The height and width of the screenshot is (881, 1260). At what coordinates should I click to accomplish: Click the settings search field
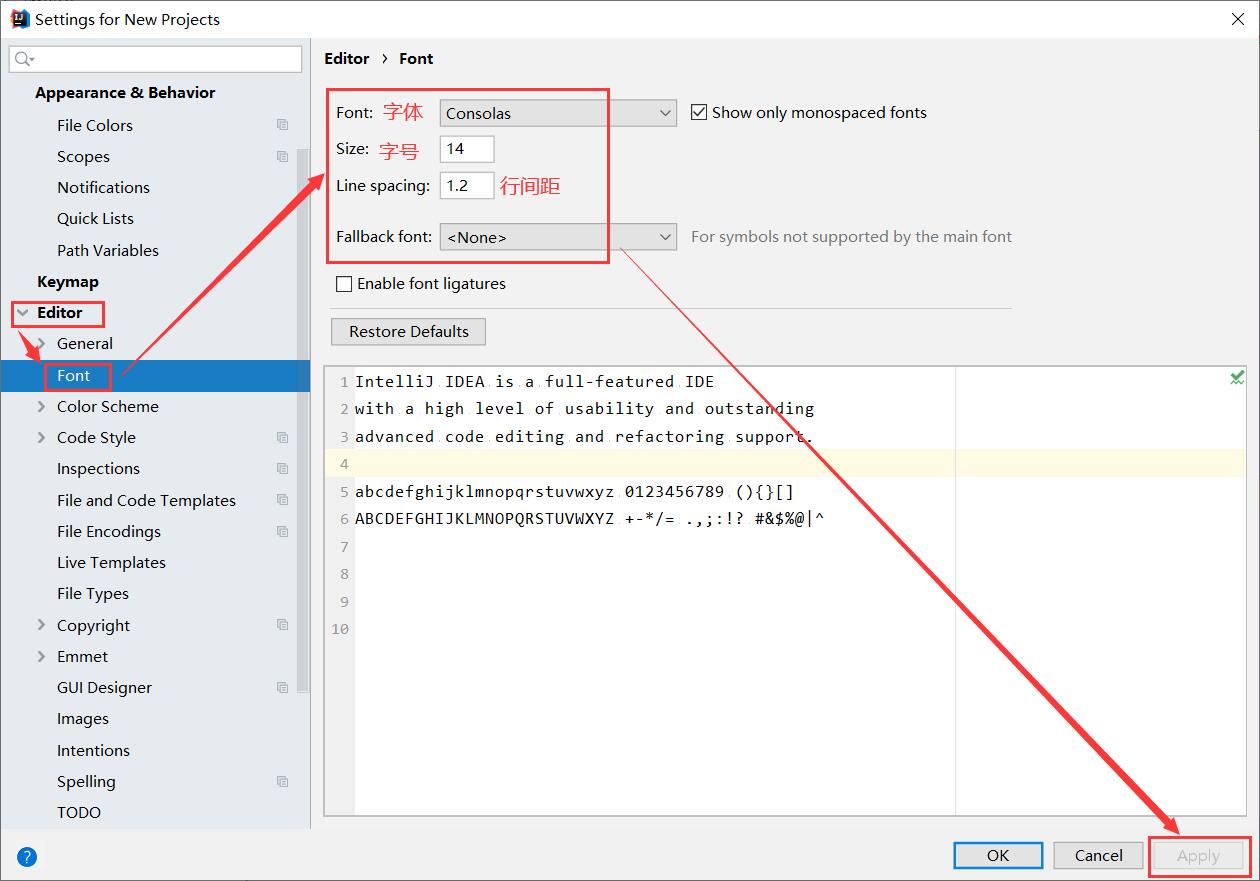[x=155, y=59]
